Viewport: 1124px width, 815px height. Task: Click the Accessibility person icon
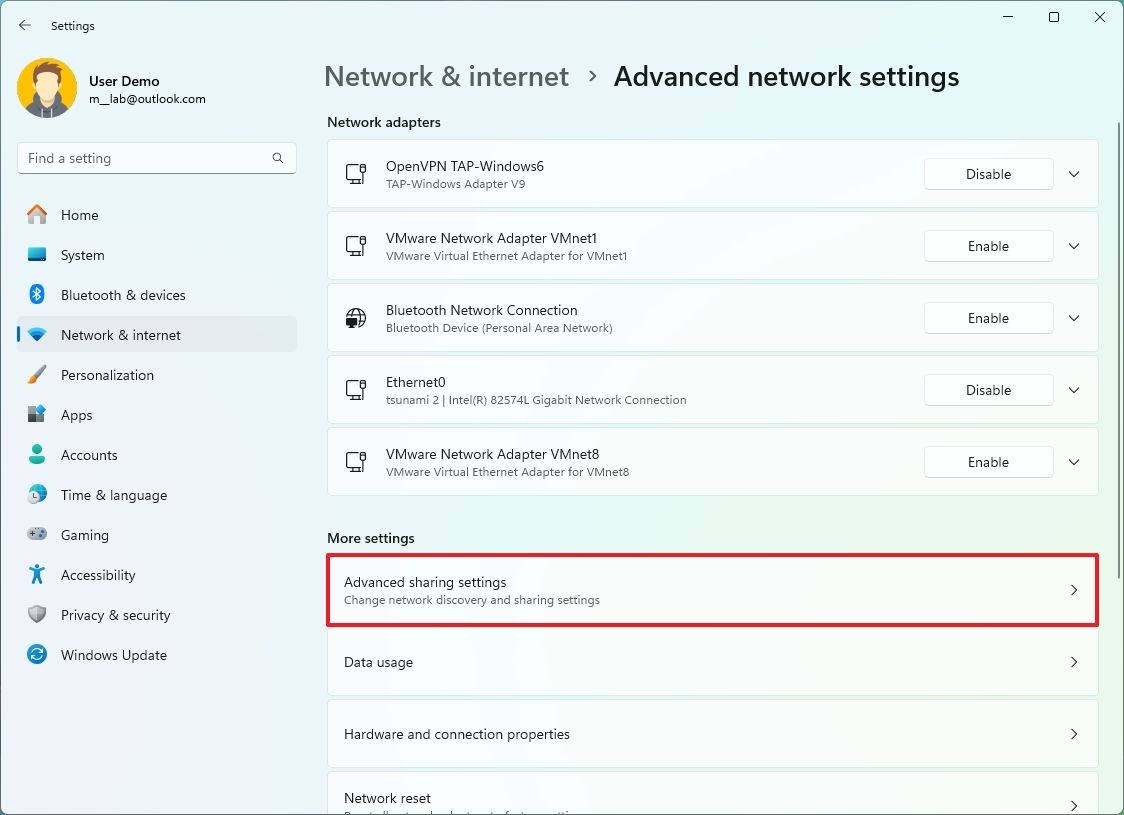click(x=38, y=575)
